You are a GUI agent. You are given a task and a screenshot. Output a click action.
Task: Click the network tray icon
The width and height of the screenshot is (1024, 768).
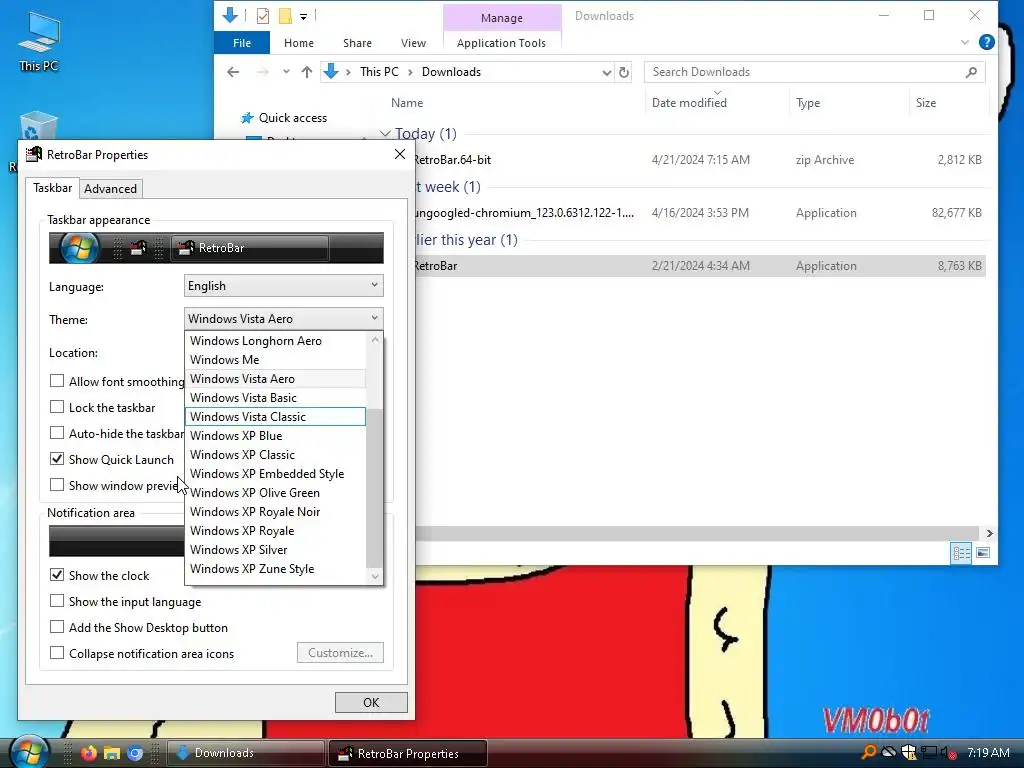(x=929, y=752)
